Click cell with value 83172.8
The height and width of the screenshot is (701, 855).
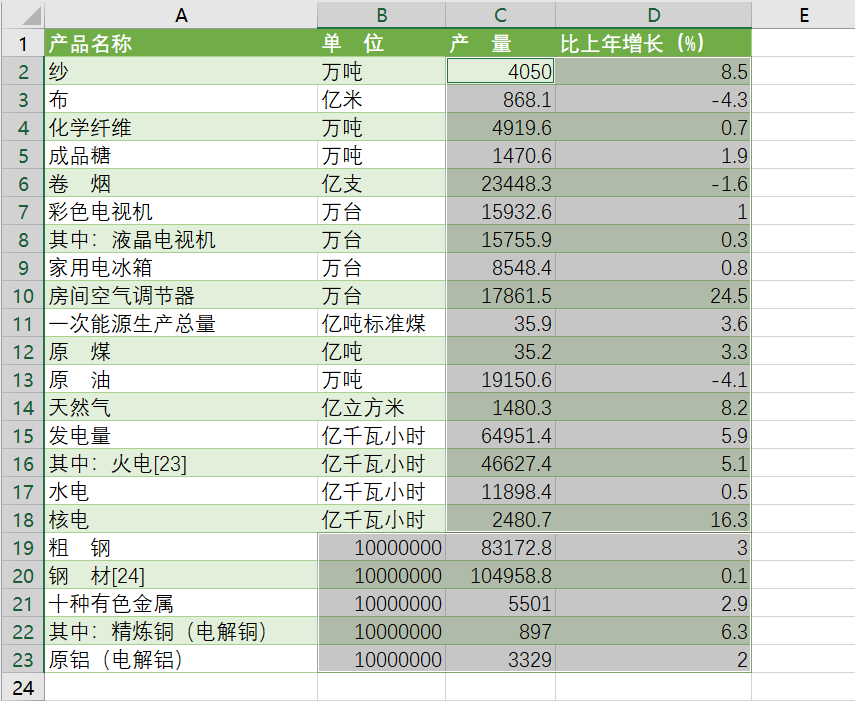tap(500, 547)
